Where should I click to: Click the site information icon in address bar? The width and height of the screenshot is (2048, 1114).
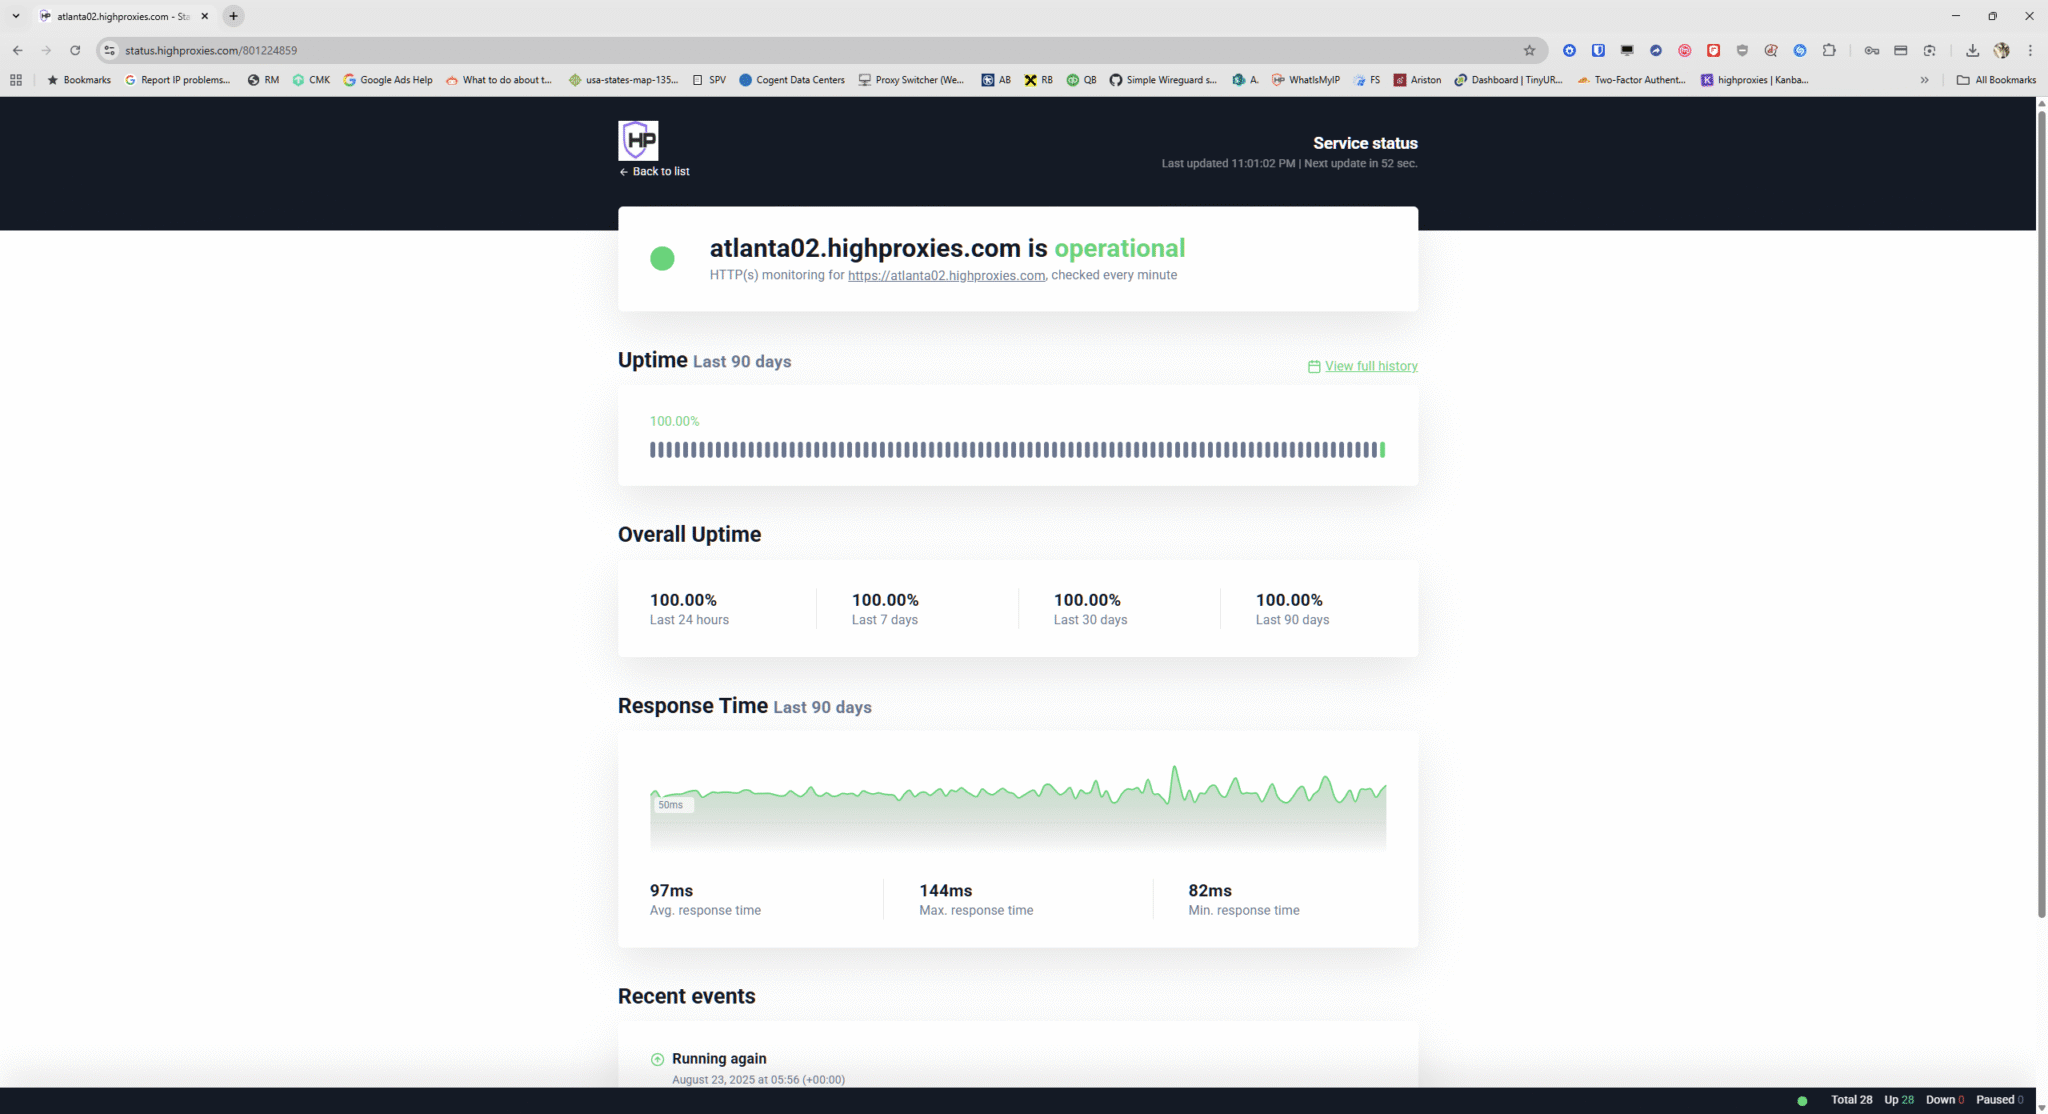point(110,50)
